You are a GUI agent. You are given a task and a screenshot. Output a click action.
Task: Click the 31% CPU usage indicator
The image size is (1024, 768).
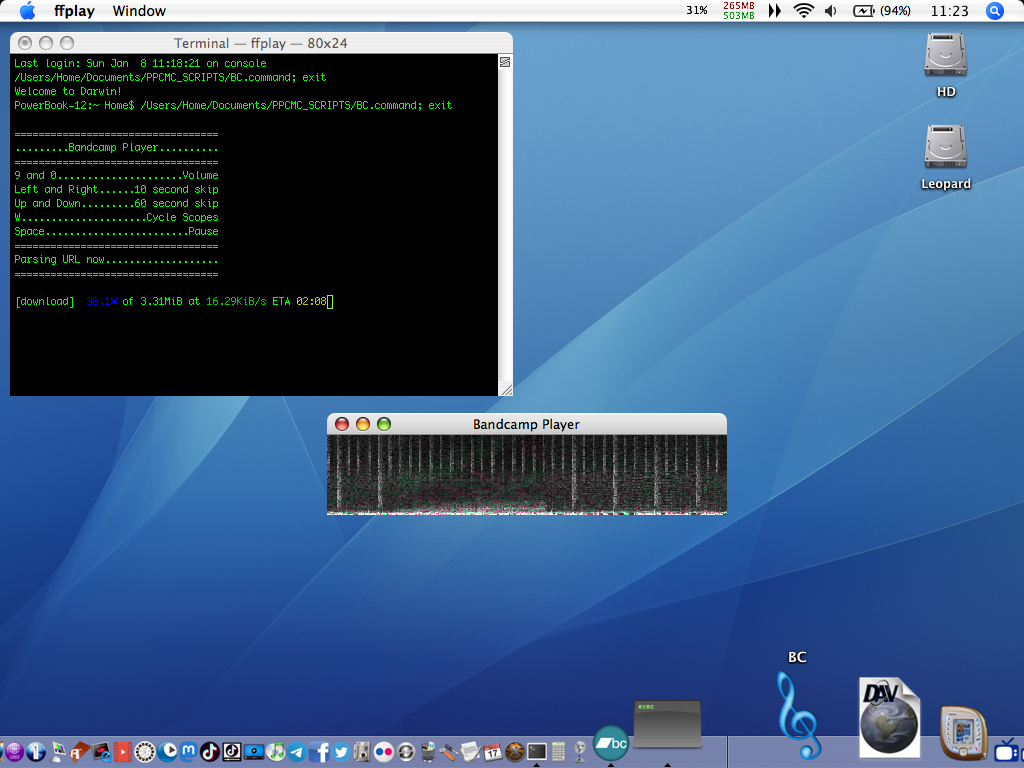(x=696, y=10)
